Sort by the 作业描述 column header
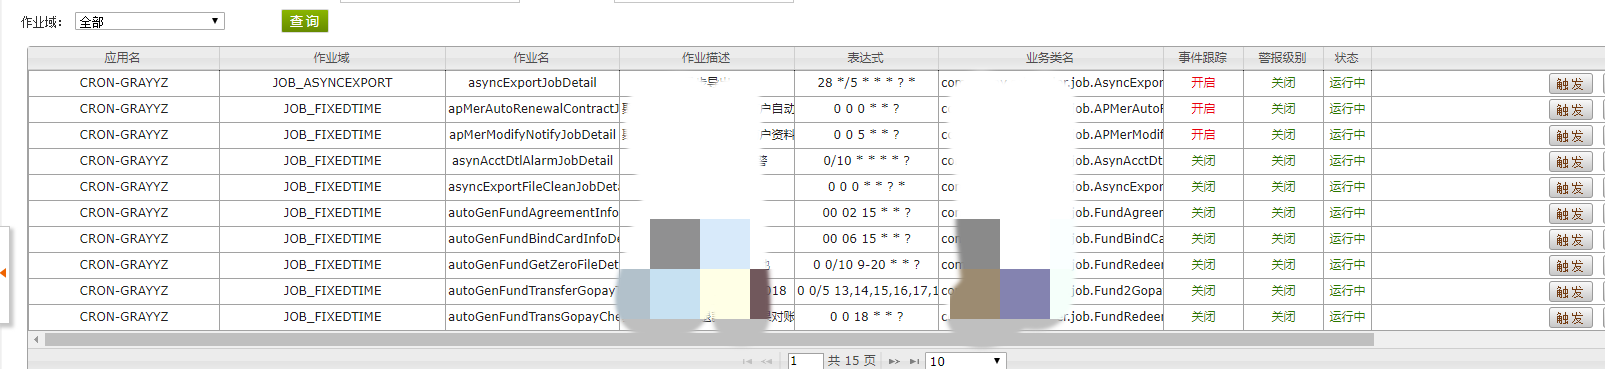1605x369 pixels. (707, 58)
